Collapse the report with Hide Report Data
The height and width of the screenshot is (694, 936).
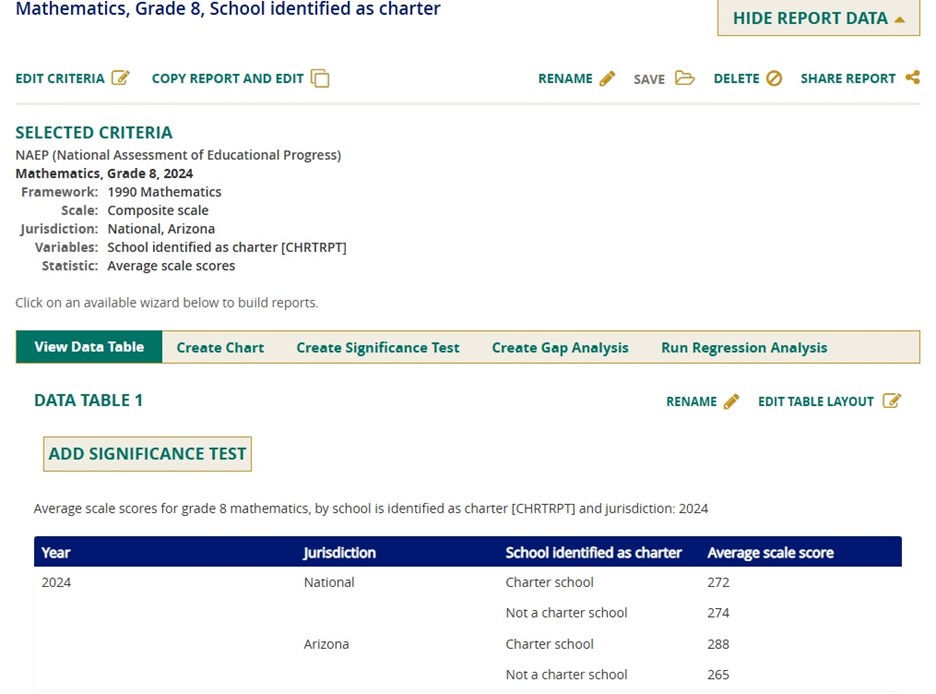click(x=818, y=18)
